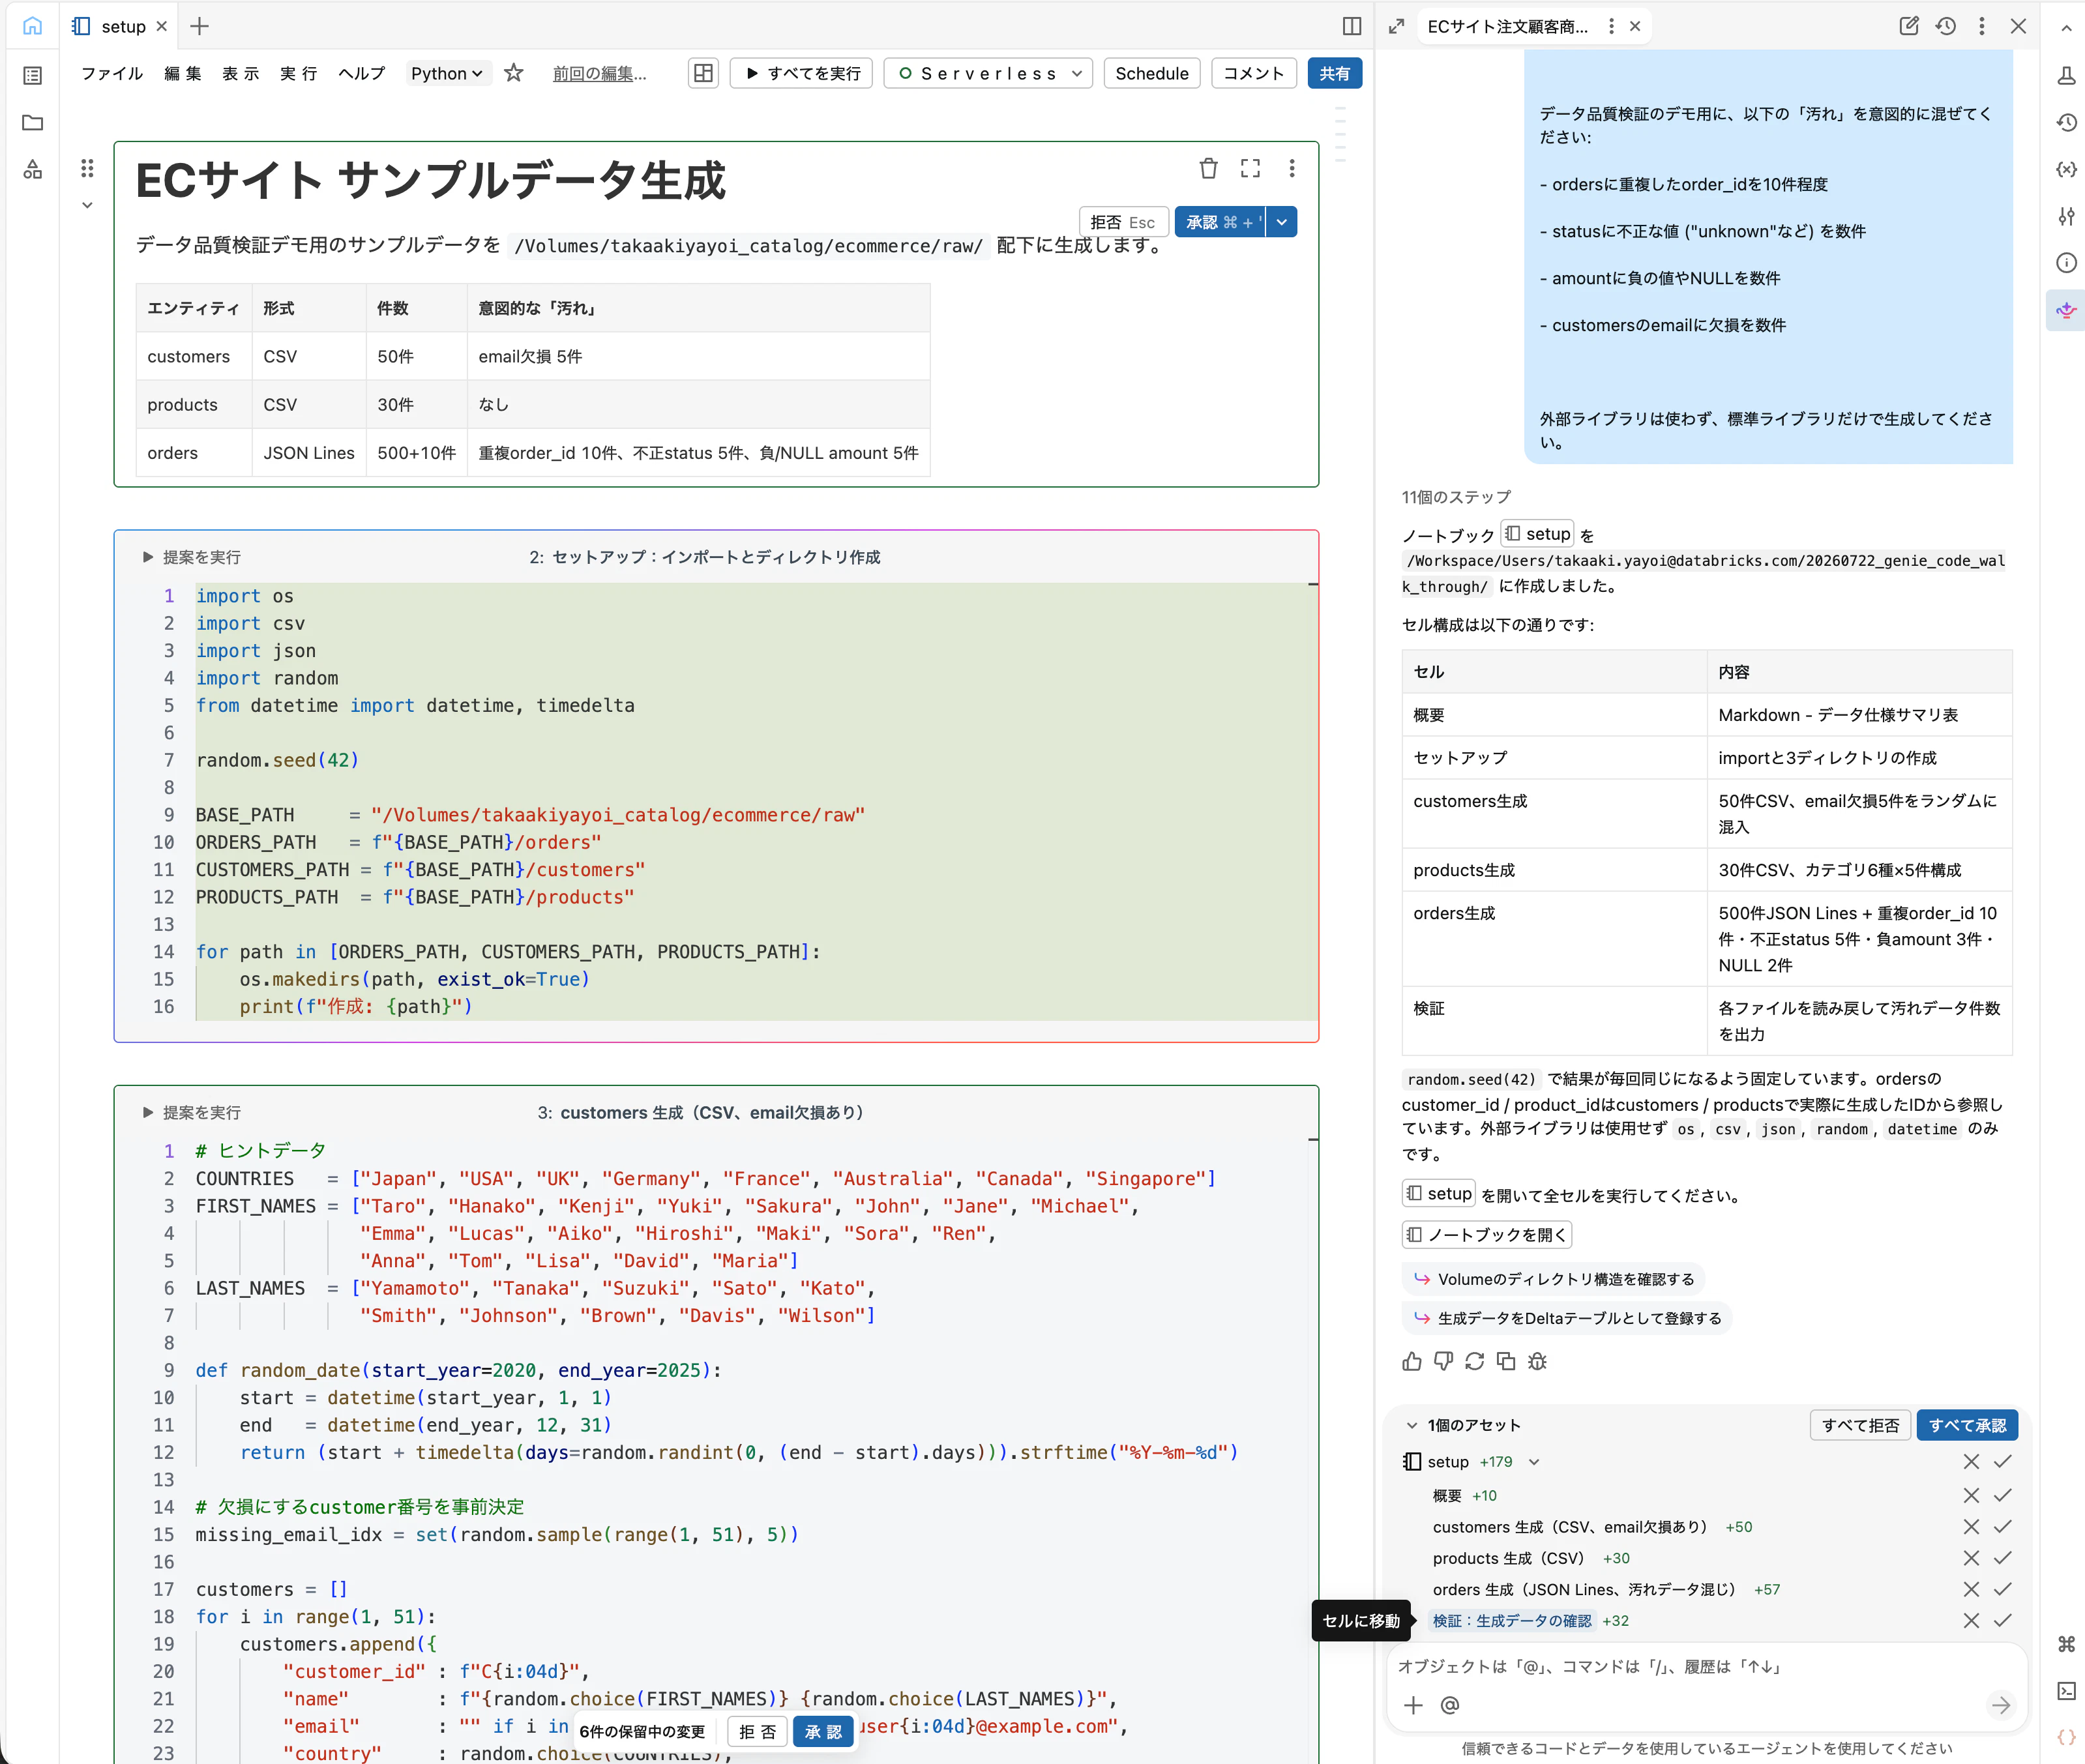Open the Databricks home icon
The width and height of the screenshot is (2085, 1764).
pos(33,26)
